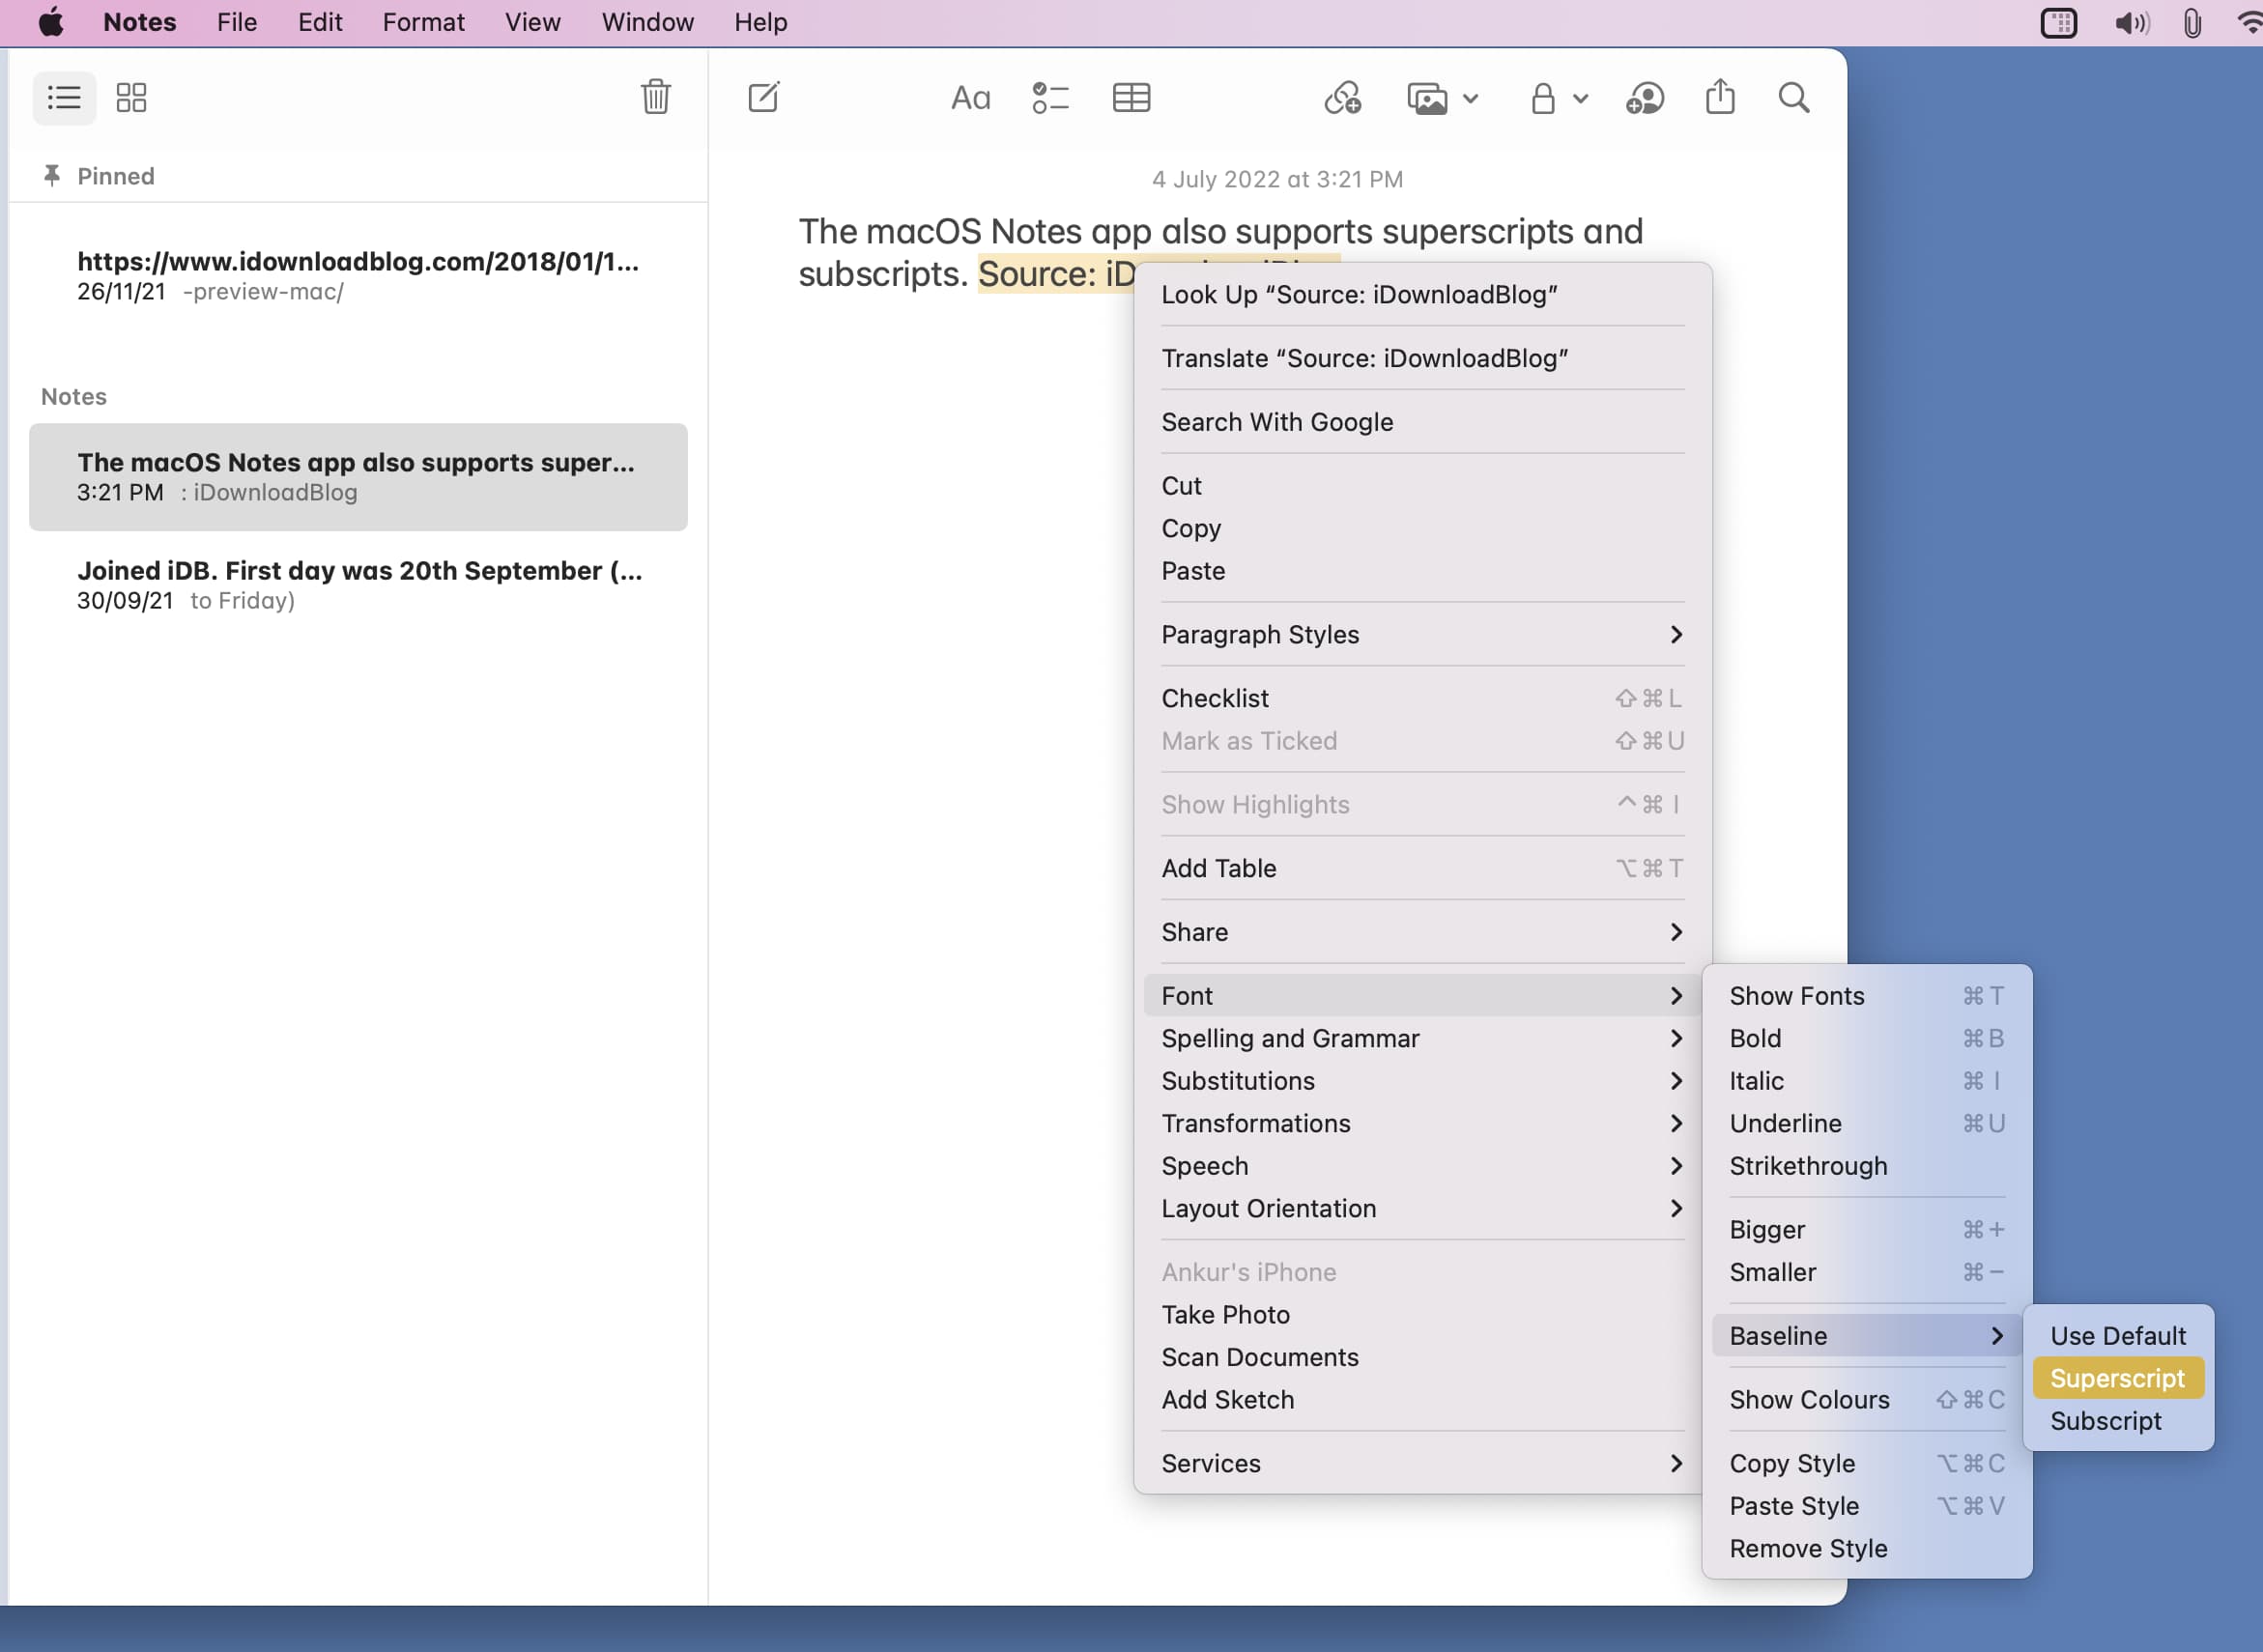Expand Layout Orientation submenu
This screenshot has width=2263, height=1652.
(1422, 1208)
